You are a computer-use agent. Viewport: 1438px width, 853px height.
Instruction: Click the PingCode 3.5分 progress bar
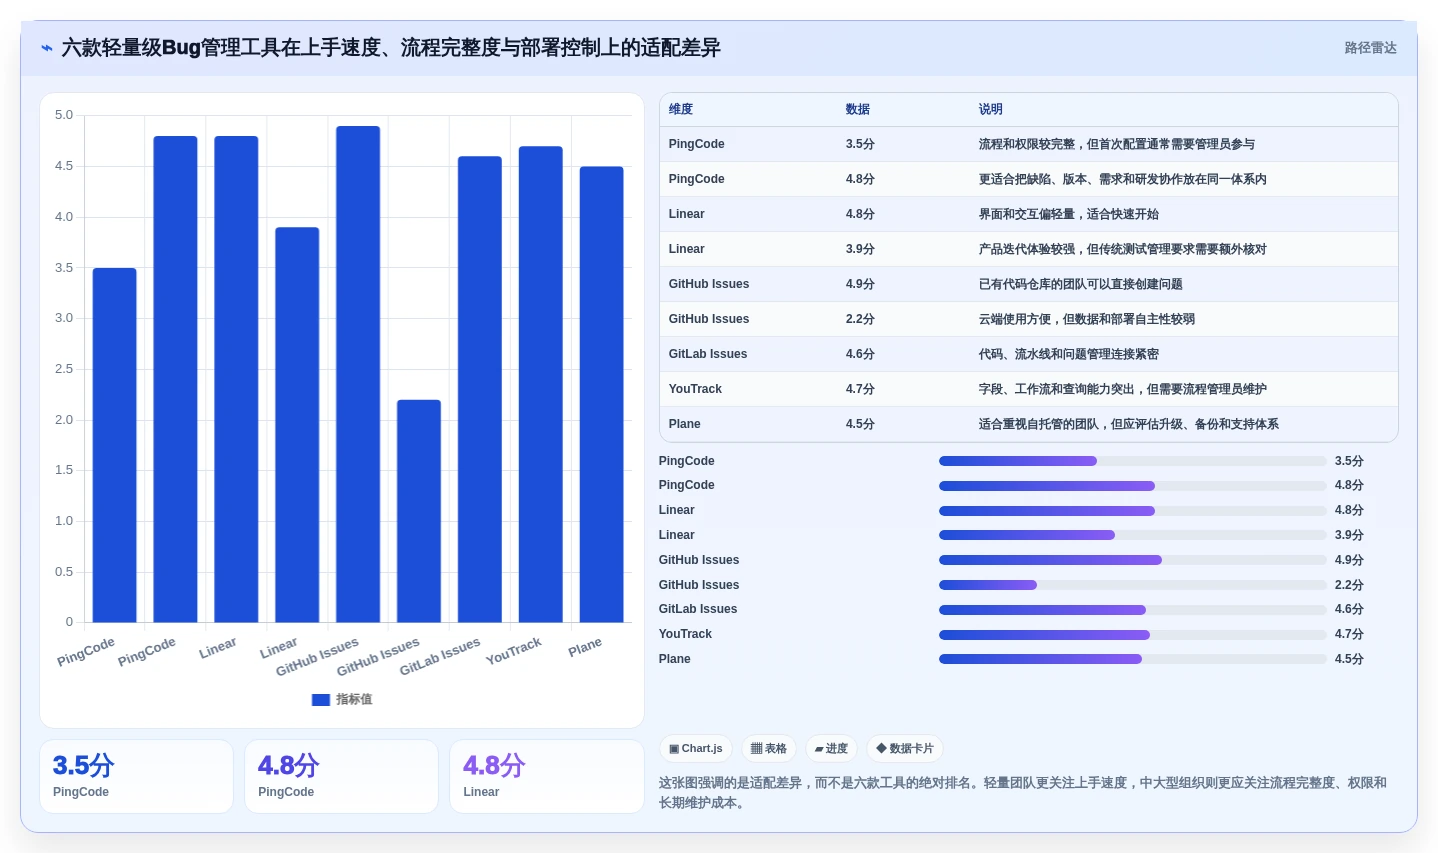pos(1133,461)
